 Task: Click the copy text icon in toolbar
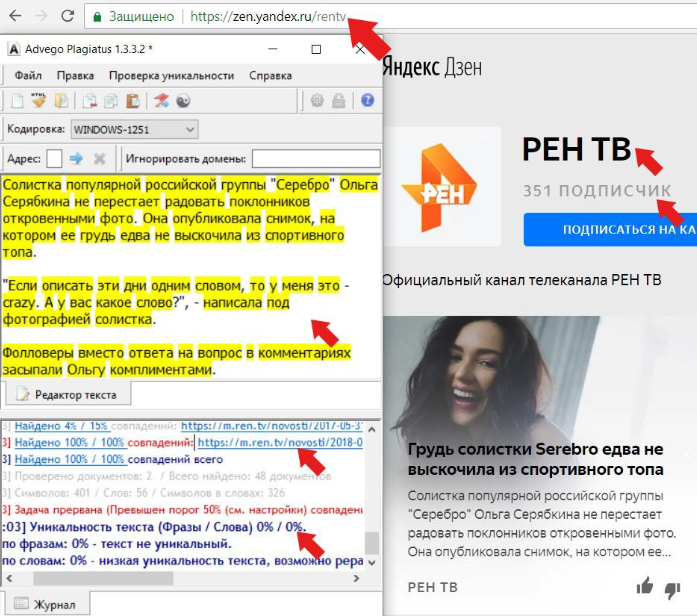tap(111, 101)
